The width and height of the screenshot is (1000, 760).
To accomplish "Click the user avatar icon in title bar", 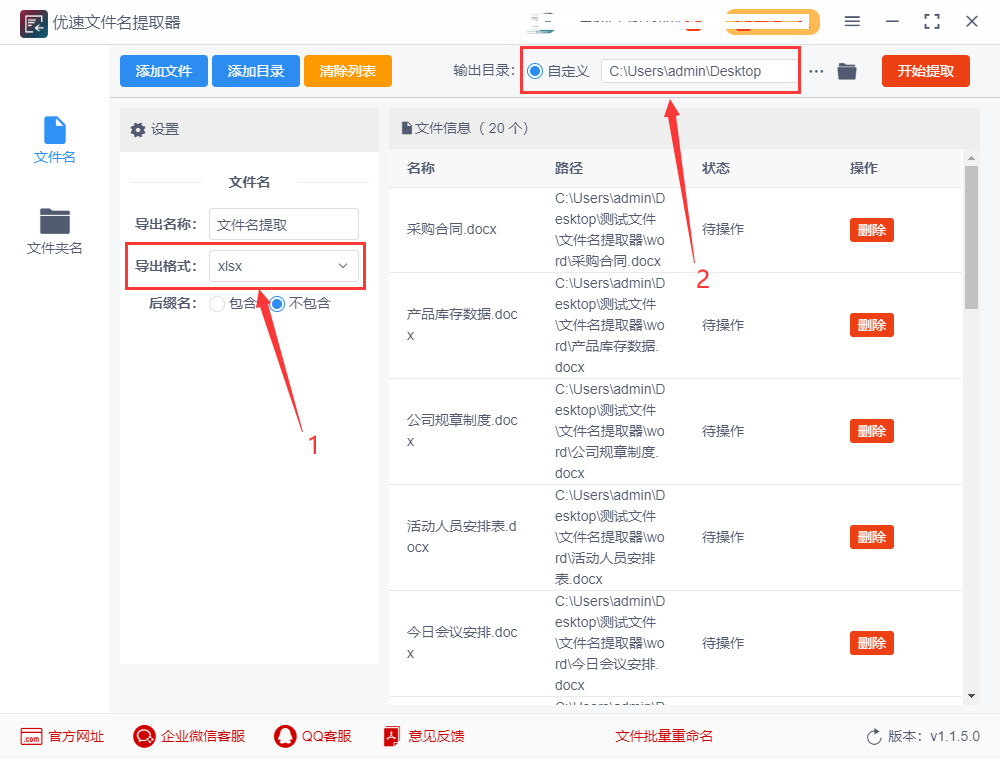I will click(x=541, y=22).
